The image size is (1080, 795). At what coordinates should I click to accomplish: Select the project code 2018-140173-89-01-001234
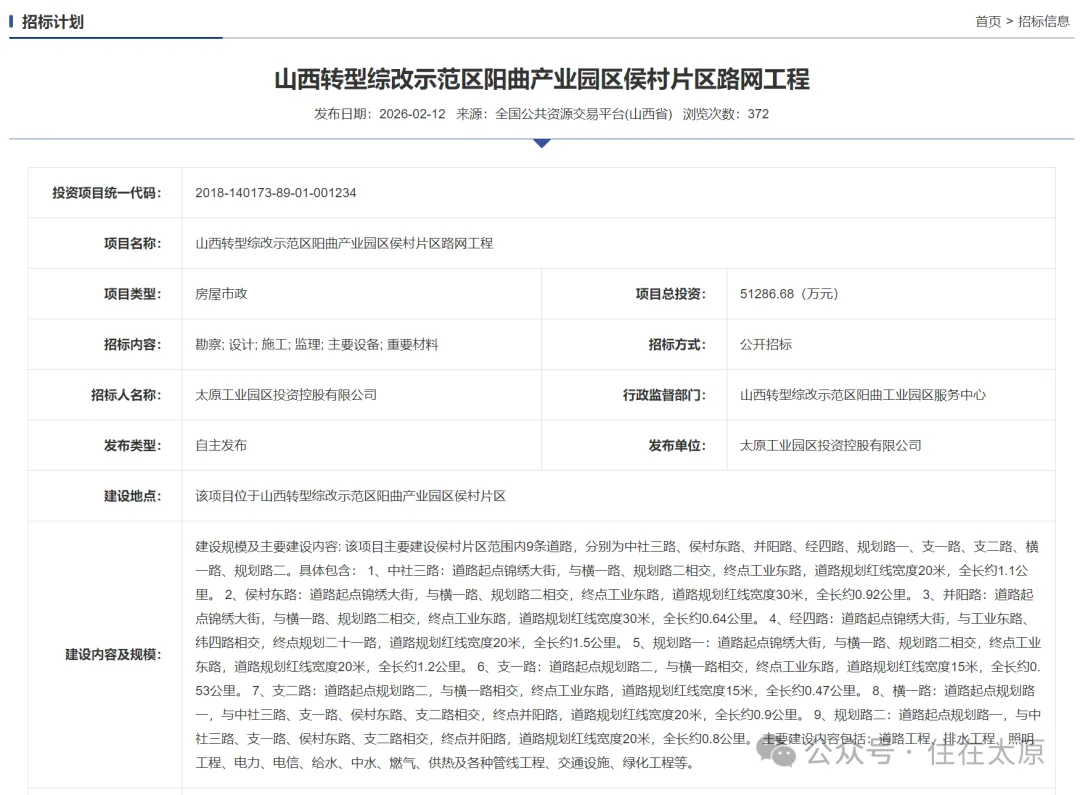pos(276,193)
